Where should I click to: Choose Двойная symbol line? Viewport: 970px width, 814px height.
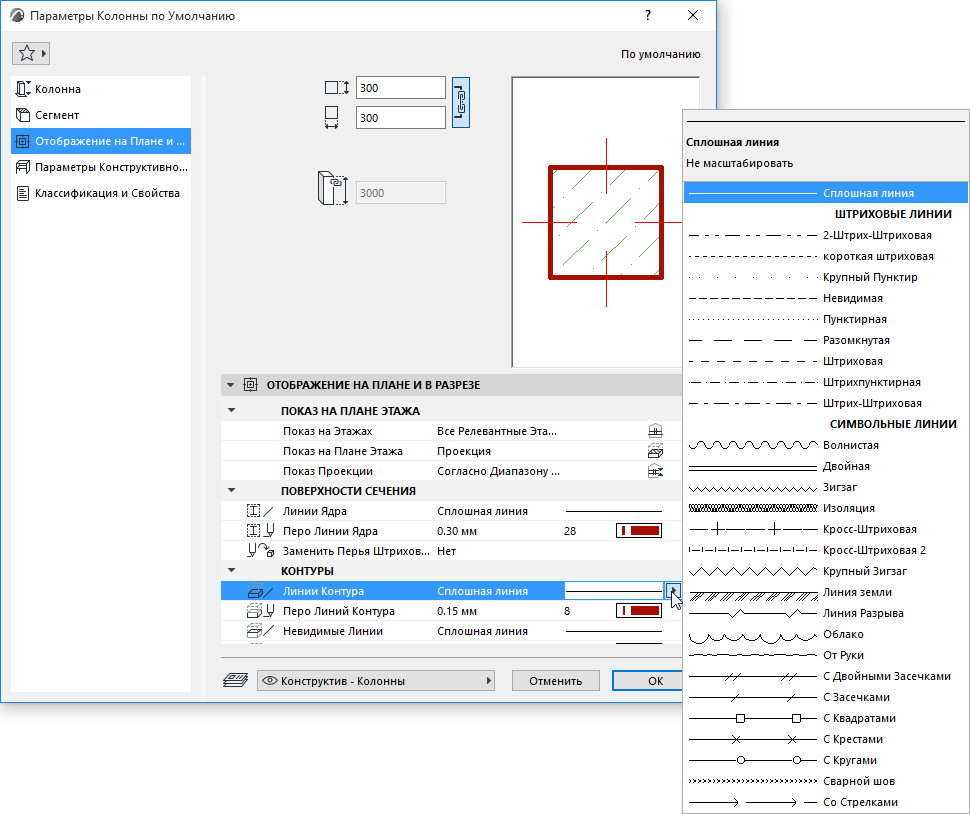tap(826, 466)
